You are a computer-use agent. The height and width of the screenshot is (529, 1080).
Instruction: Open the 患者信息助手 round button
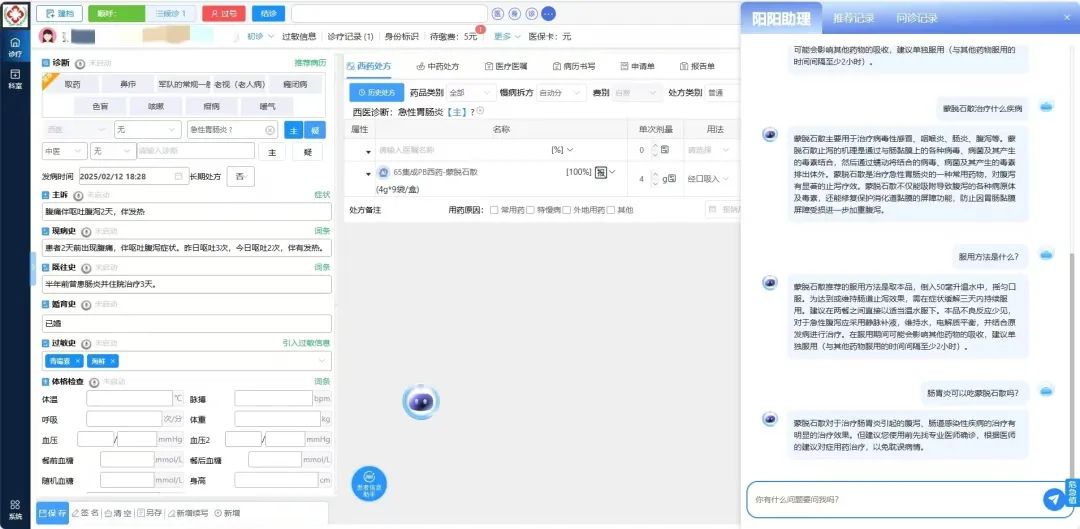[369, 482]
